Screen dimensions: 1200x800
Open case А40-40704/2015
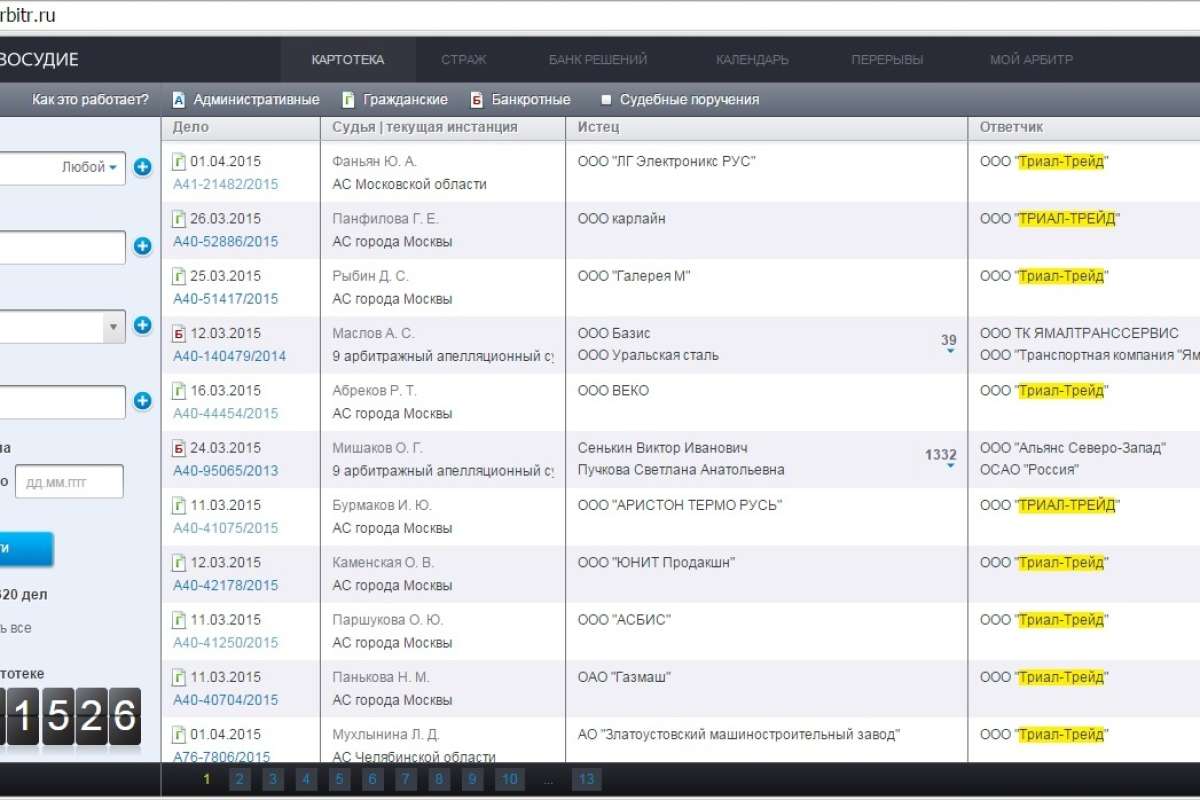pyautogui.click(x=226, y=699)
